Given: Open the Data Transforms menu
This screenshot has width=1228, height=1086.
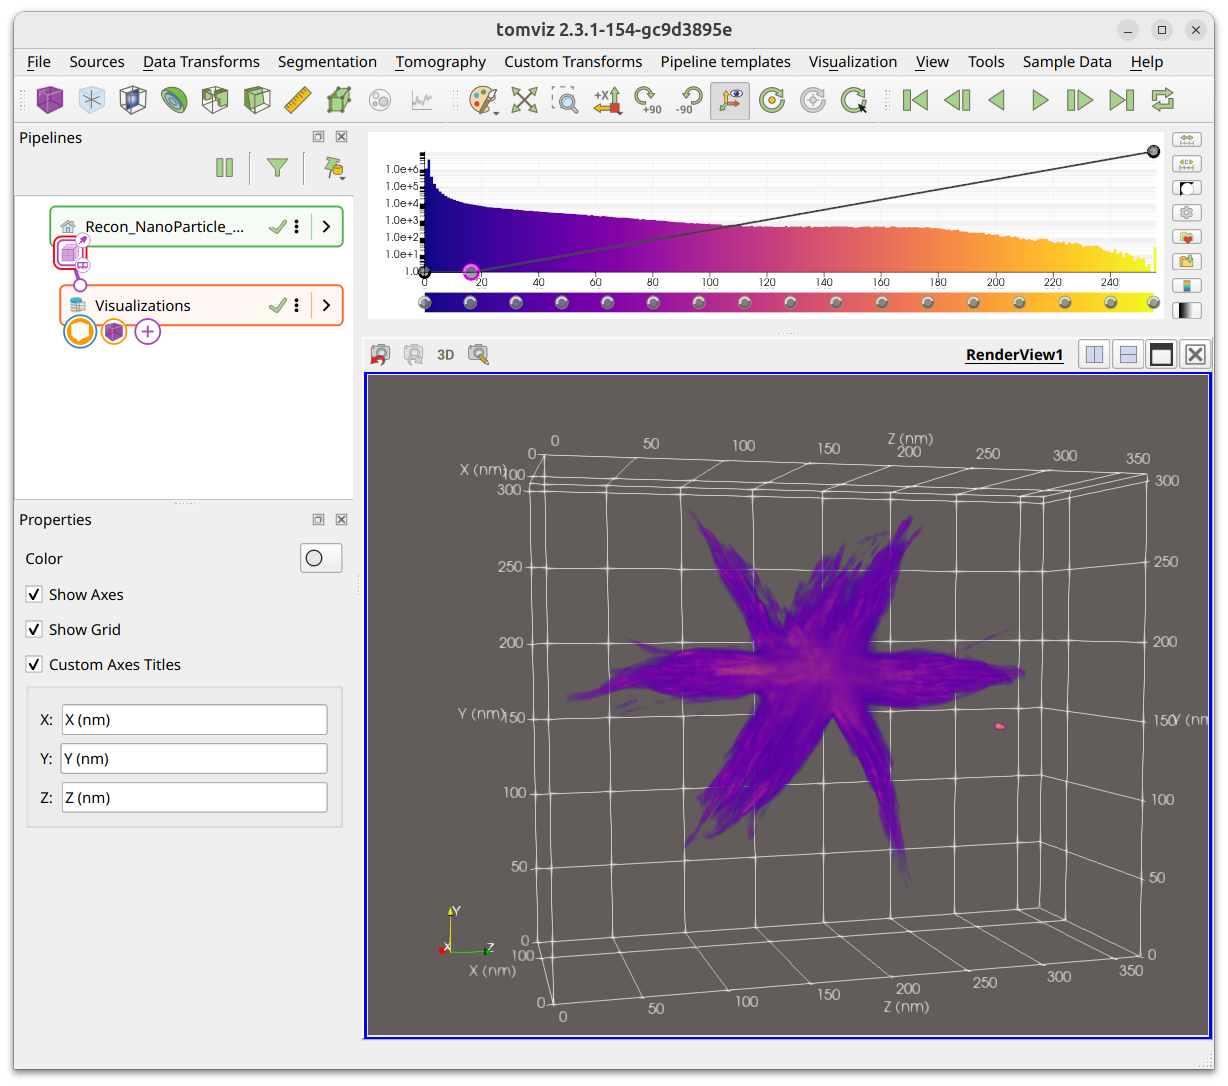Looking at the screenshot, I should (x=201, y=62).
